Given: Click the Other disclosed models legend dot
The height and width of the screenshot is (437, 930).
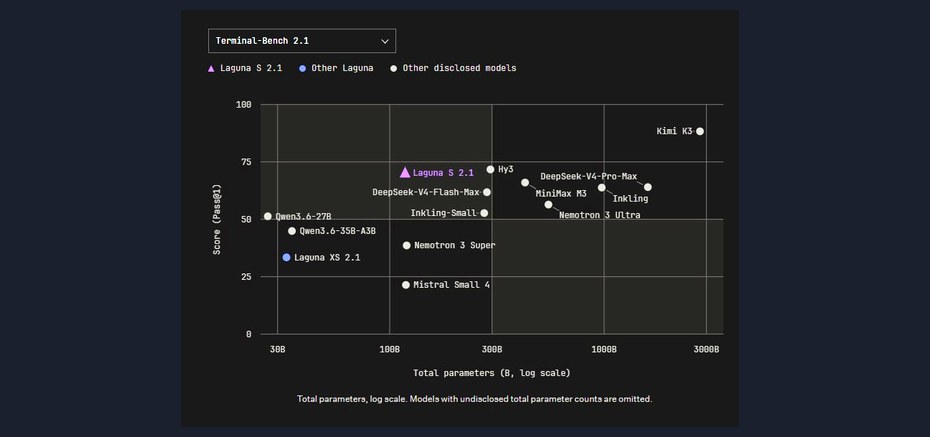Looking at the screenshot, I should click(393, 68).
